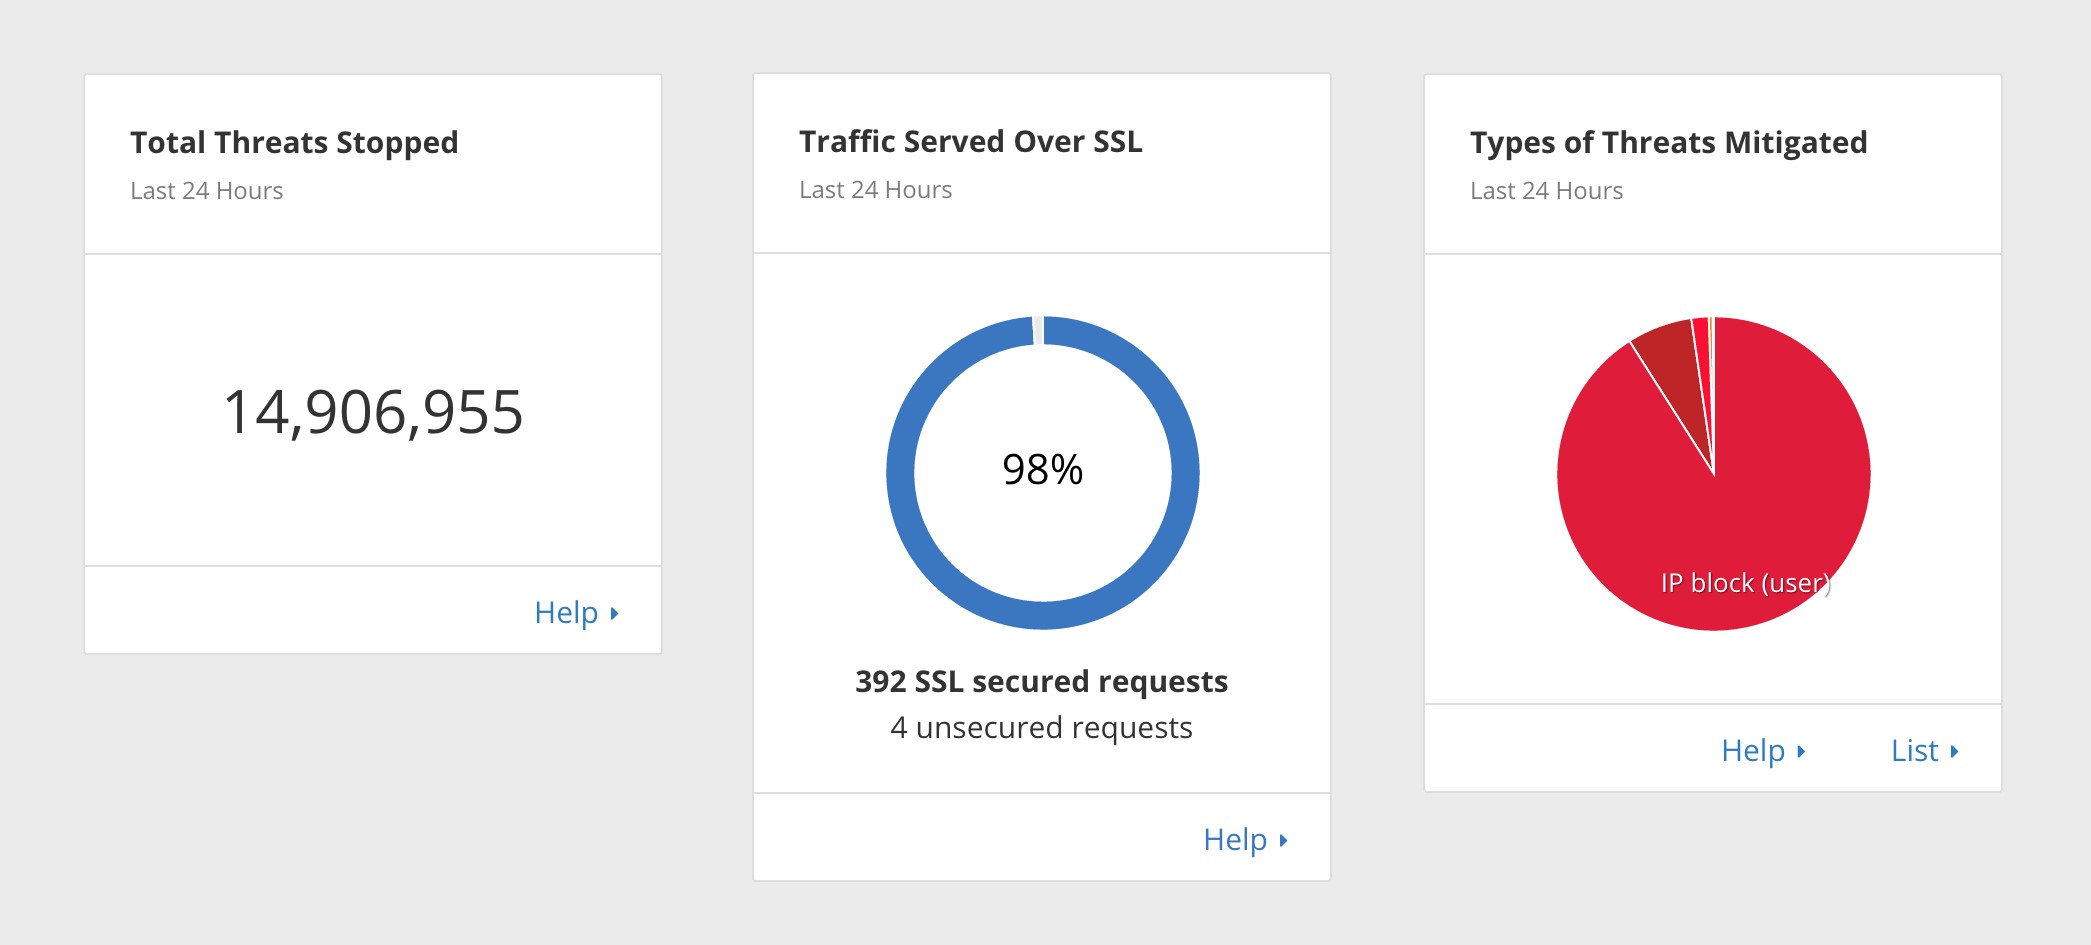Click the Help link under Total Threats Stopped

(x=566, y=612)
